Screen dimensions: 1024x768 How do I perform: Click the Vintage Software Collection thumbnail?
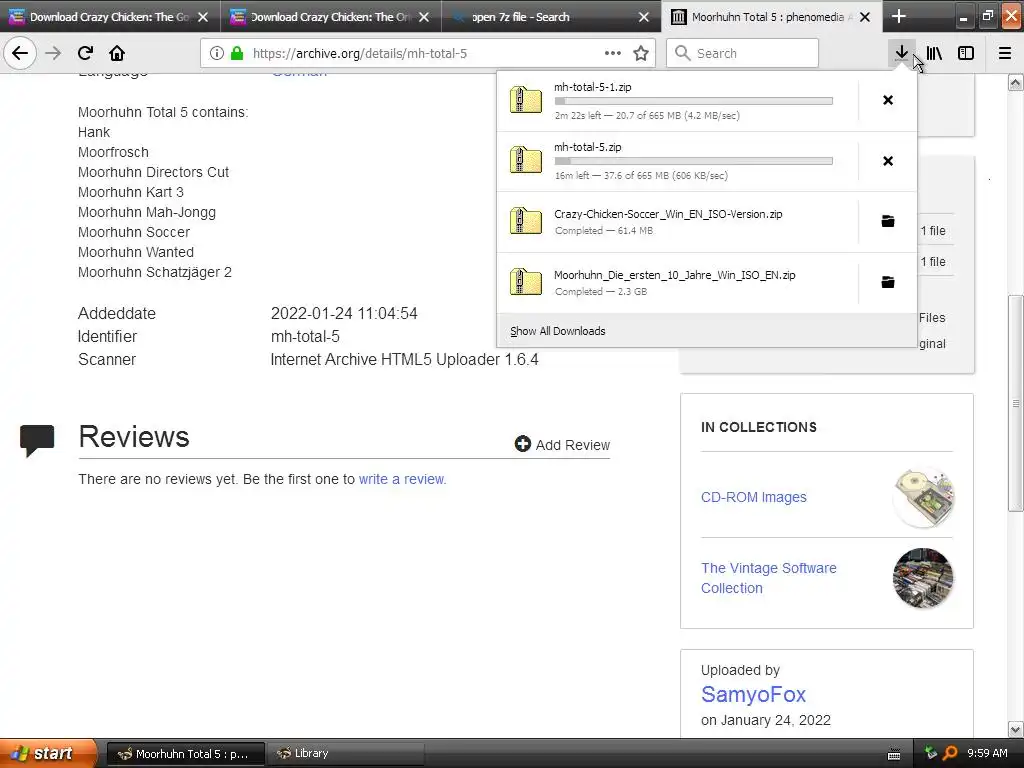coord(923,578)
